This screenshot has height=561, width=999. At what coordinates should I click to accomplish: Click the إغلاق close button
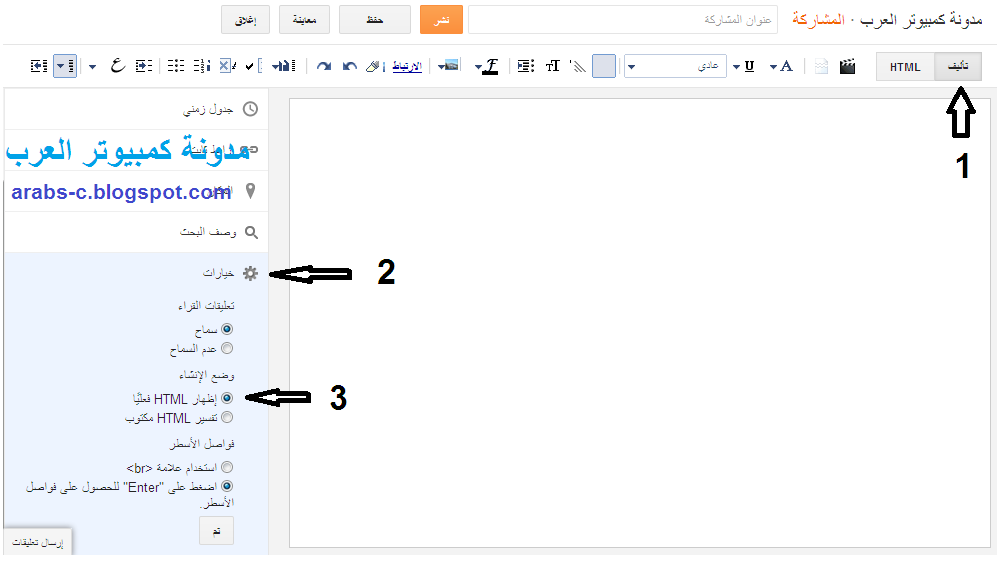point(245,20)
